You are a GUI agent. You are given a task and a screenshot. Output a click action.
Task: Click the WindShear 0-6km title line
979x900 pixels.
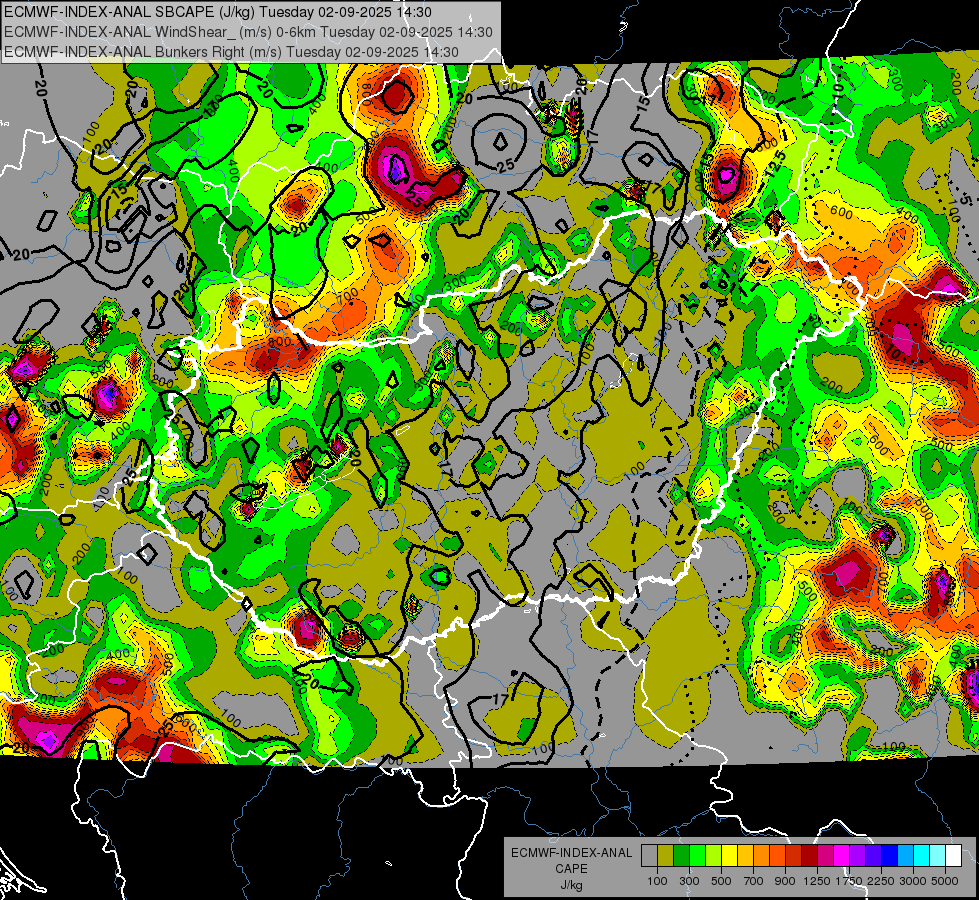248,32
